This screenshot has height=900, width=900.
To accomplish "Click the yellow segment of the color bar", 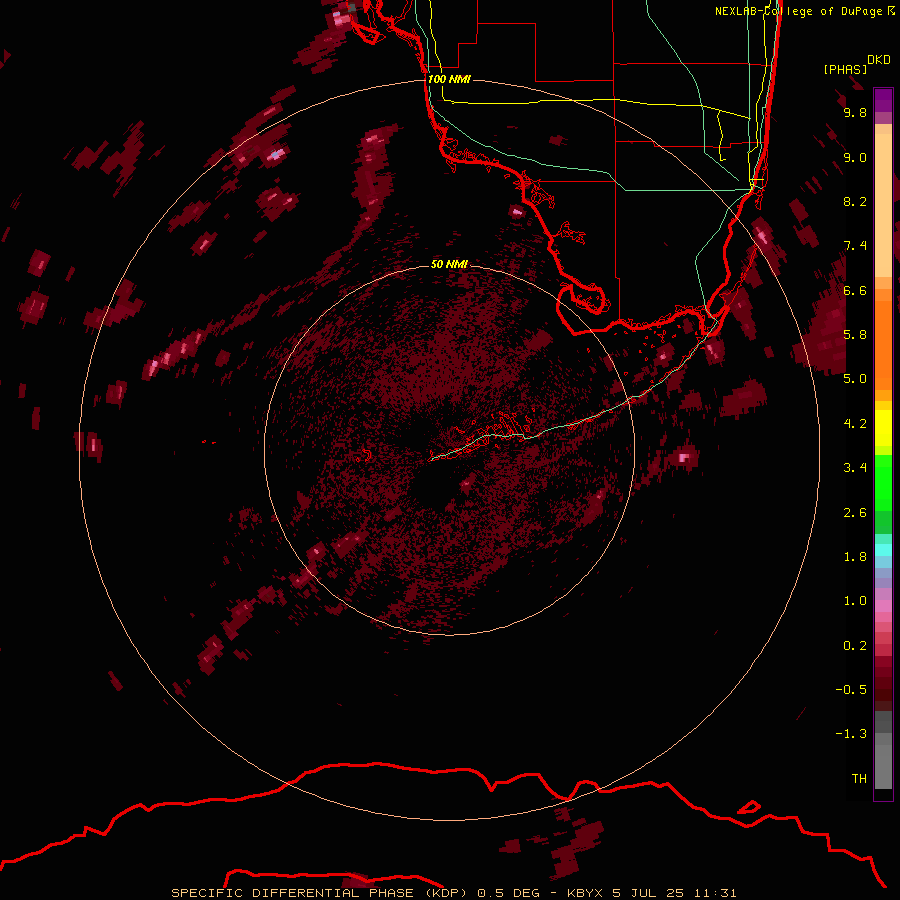I will [x=883, y=428].
